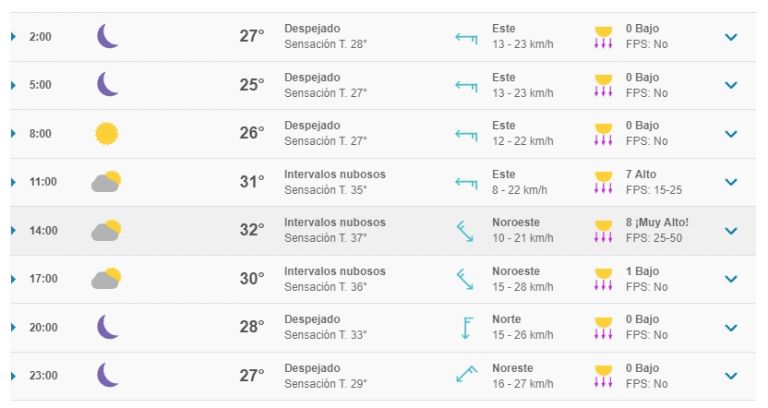Expand the 8:00 row details chevron

pos(731,134)
